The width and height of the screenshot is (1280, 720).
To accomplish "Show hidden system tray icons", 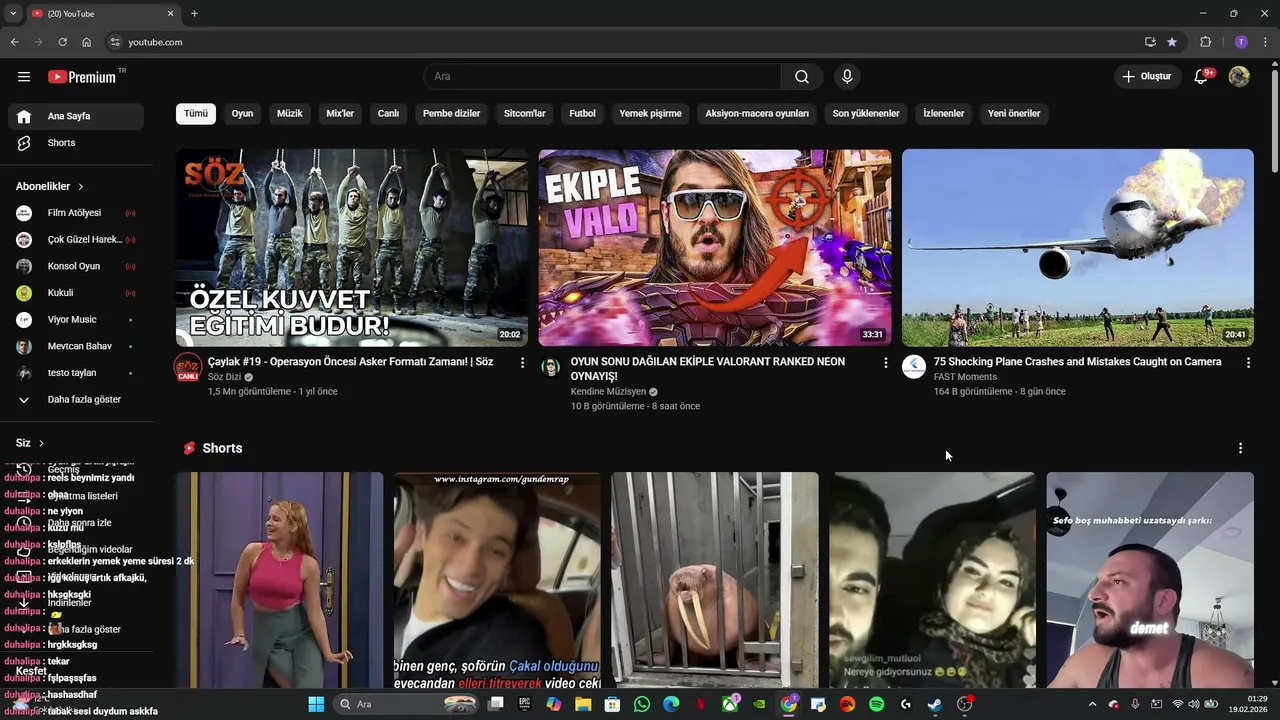I will (x=1092, y=704).
